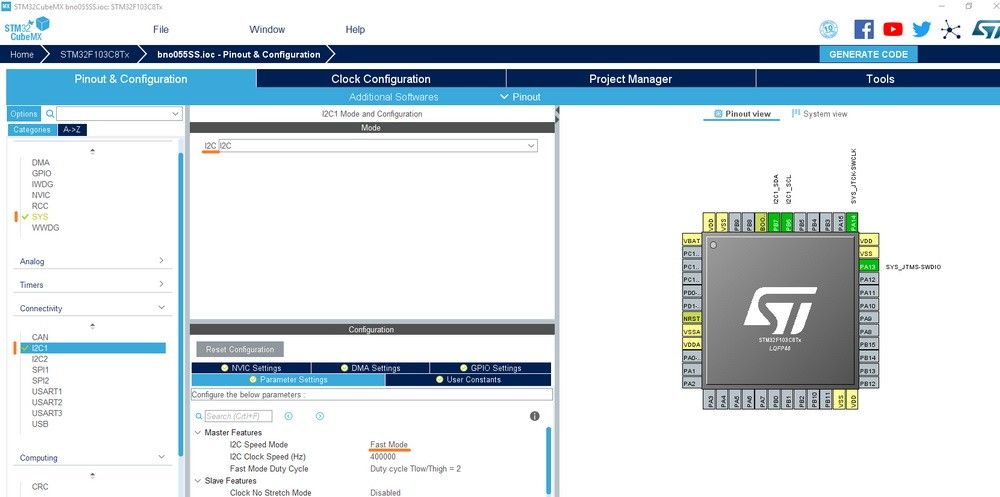1000x497 pixels.
Task: Click the magnifier icon beside Options
Action: pos(50,114)
